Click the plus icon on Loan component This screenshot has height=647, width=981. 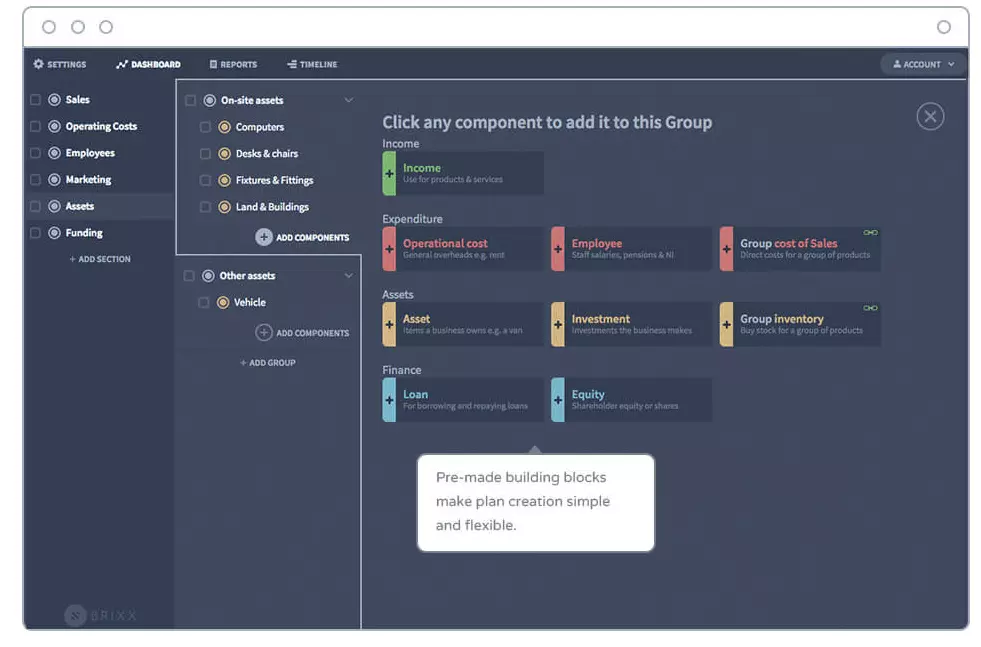click(x=389, y=400)
